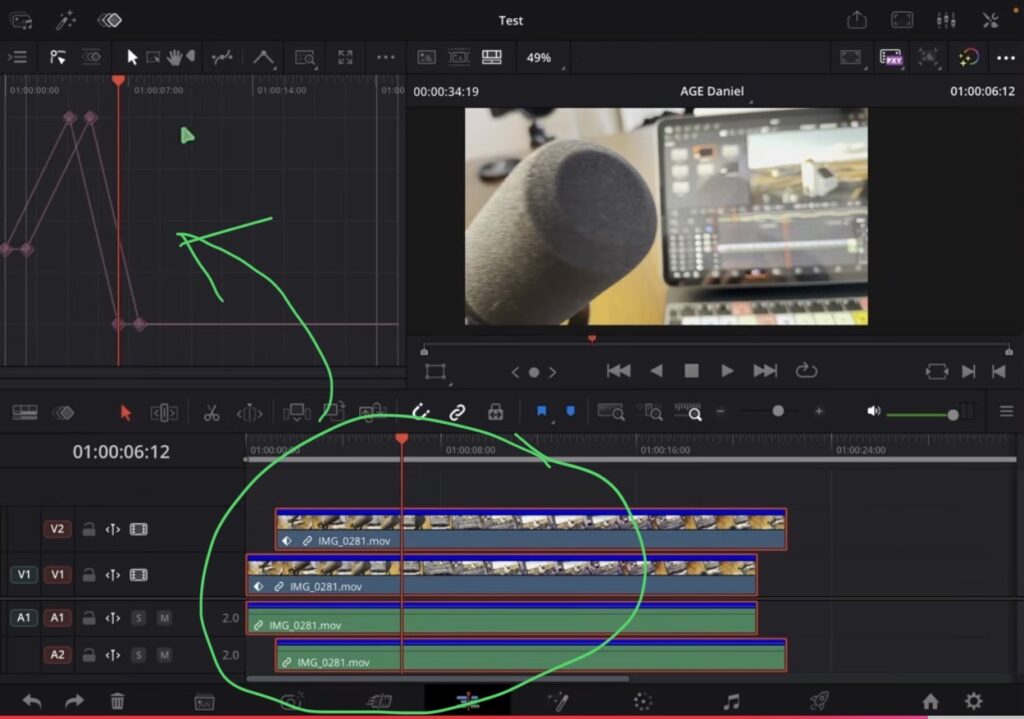
Task: Click the V1 source patch button
Action: tap(24, 575)
